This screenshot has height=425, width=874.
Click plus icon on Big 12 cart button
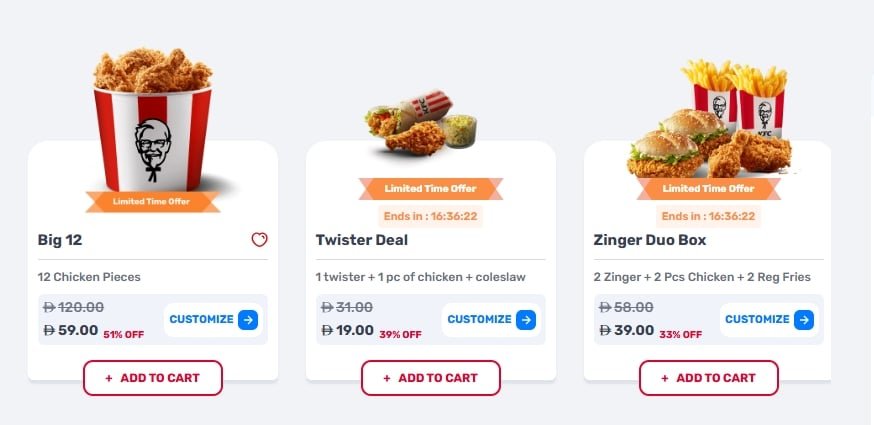click(109, 378)
